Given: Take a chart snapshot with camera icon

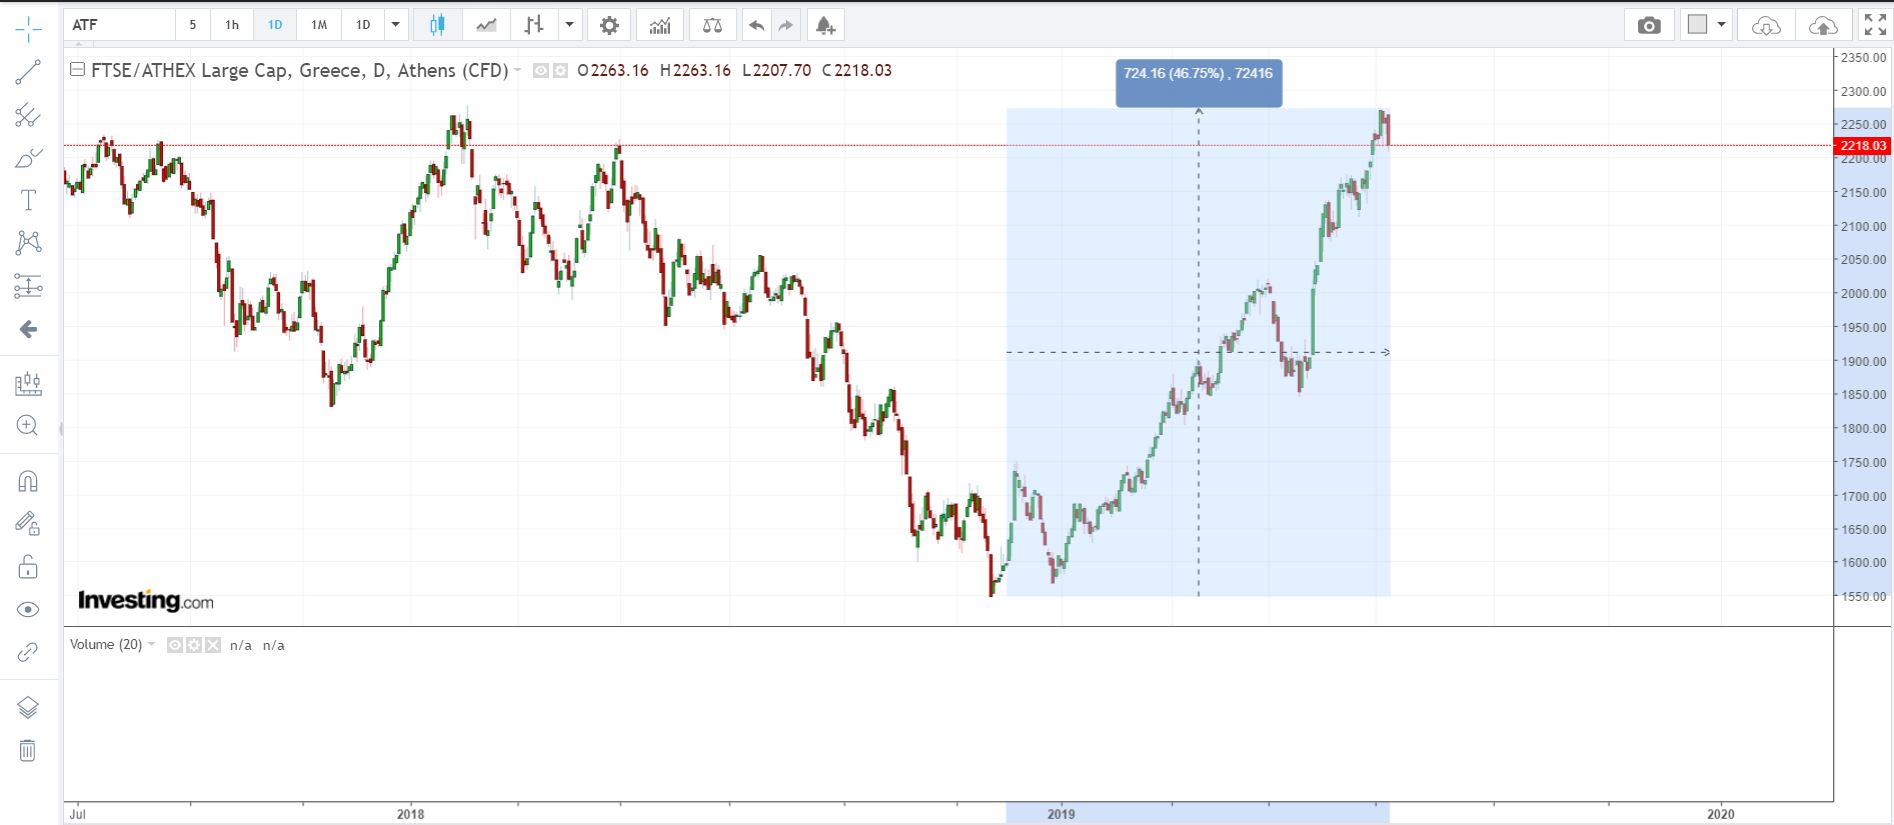Looking at the screenshot, I should click(1649, 25).
